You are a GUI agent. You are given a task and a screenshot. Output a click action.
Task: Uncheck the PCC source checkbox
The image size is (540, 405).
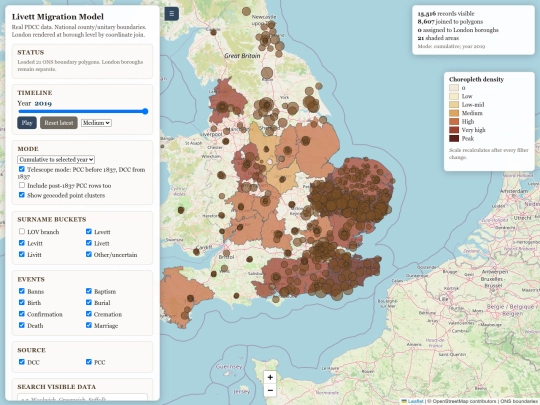point(89,362)
